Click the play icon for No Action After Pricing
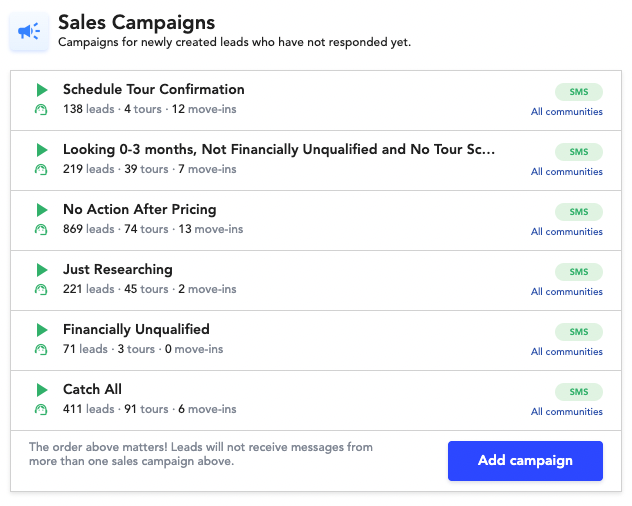Viewport: 632px width, 506px height. (x=42, y=210)
